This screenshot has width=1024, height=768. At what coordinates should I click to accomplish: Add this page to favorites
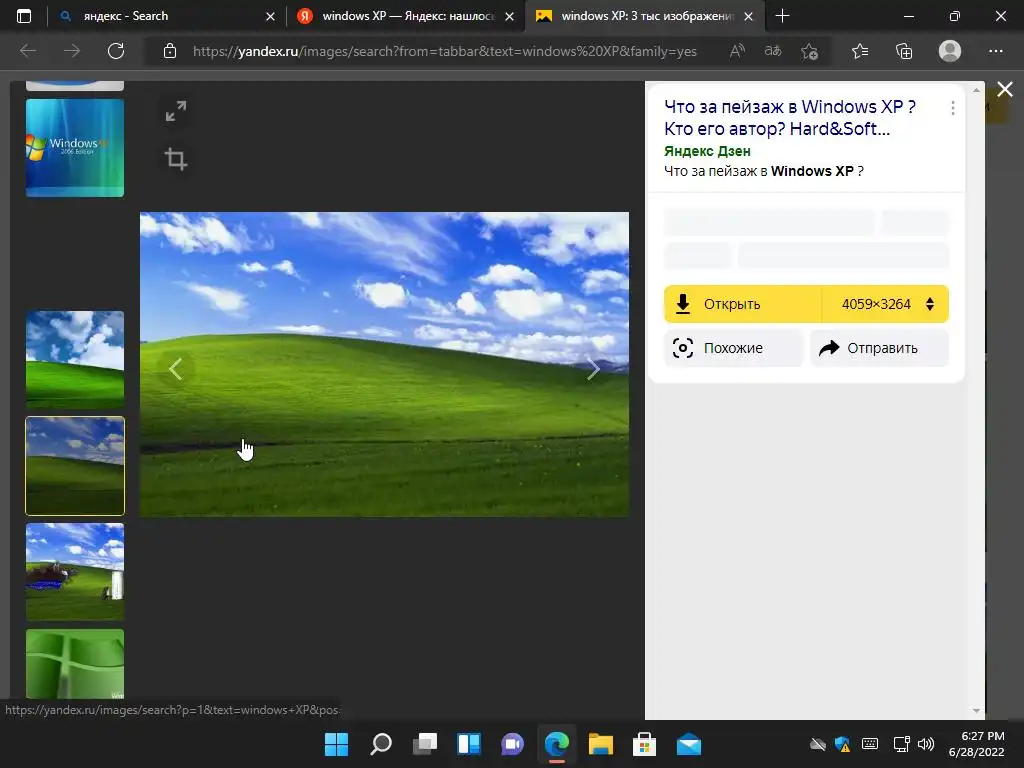(x=810, y=51)
